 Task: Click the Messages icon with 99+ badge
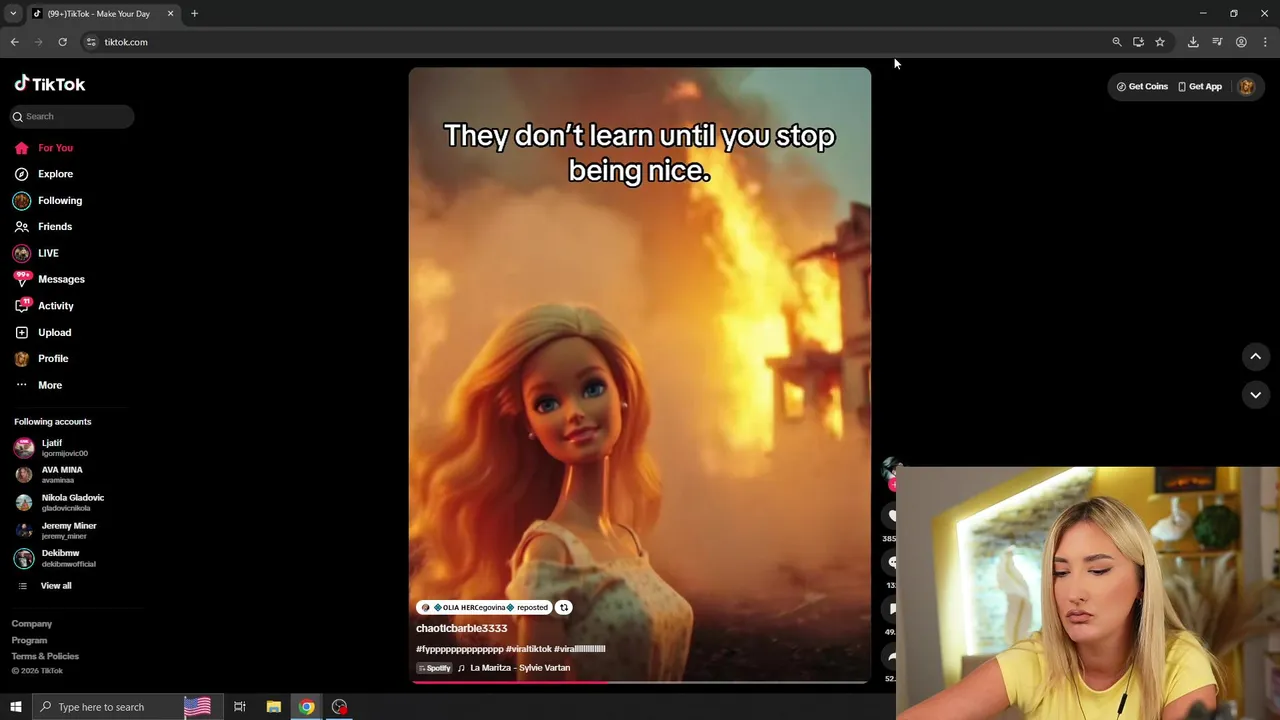21,279
